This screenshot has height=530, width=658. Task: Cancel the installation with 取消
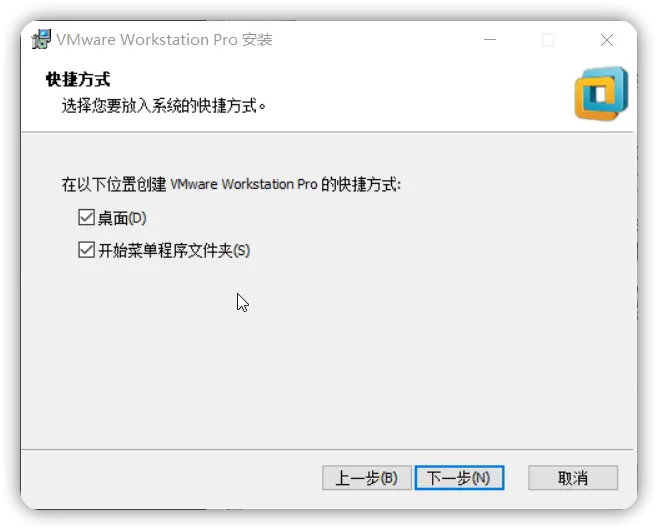point(573,478)
